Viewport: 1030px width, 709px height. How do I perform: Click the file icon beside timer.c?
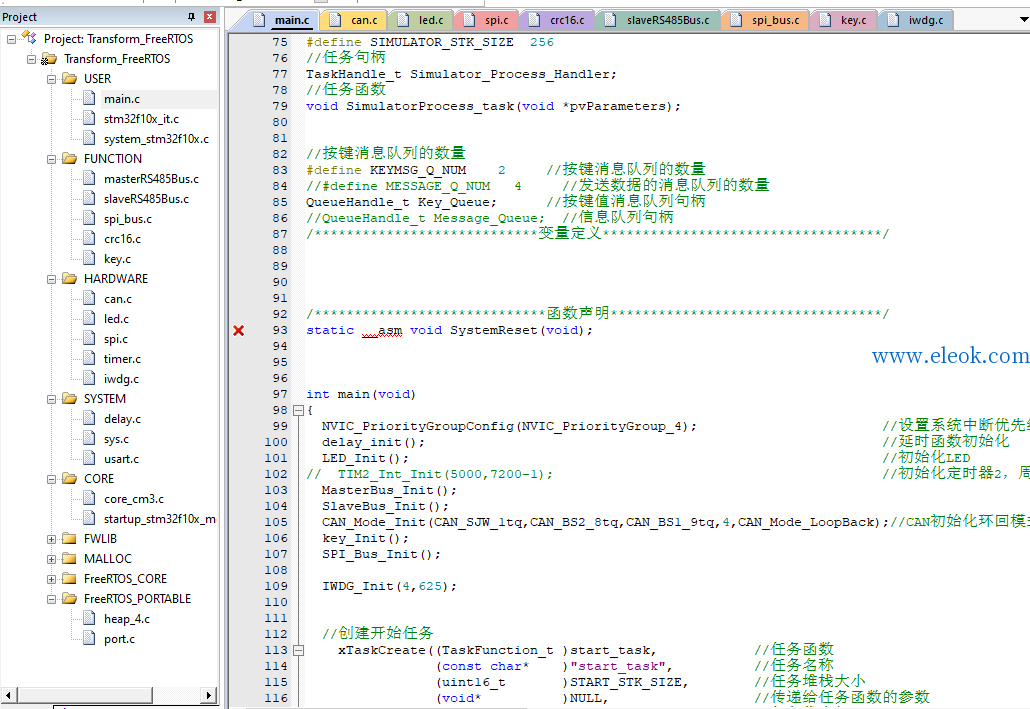coord(89,359)
